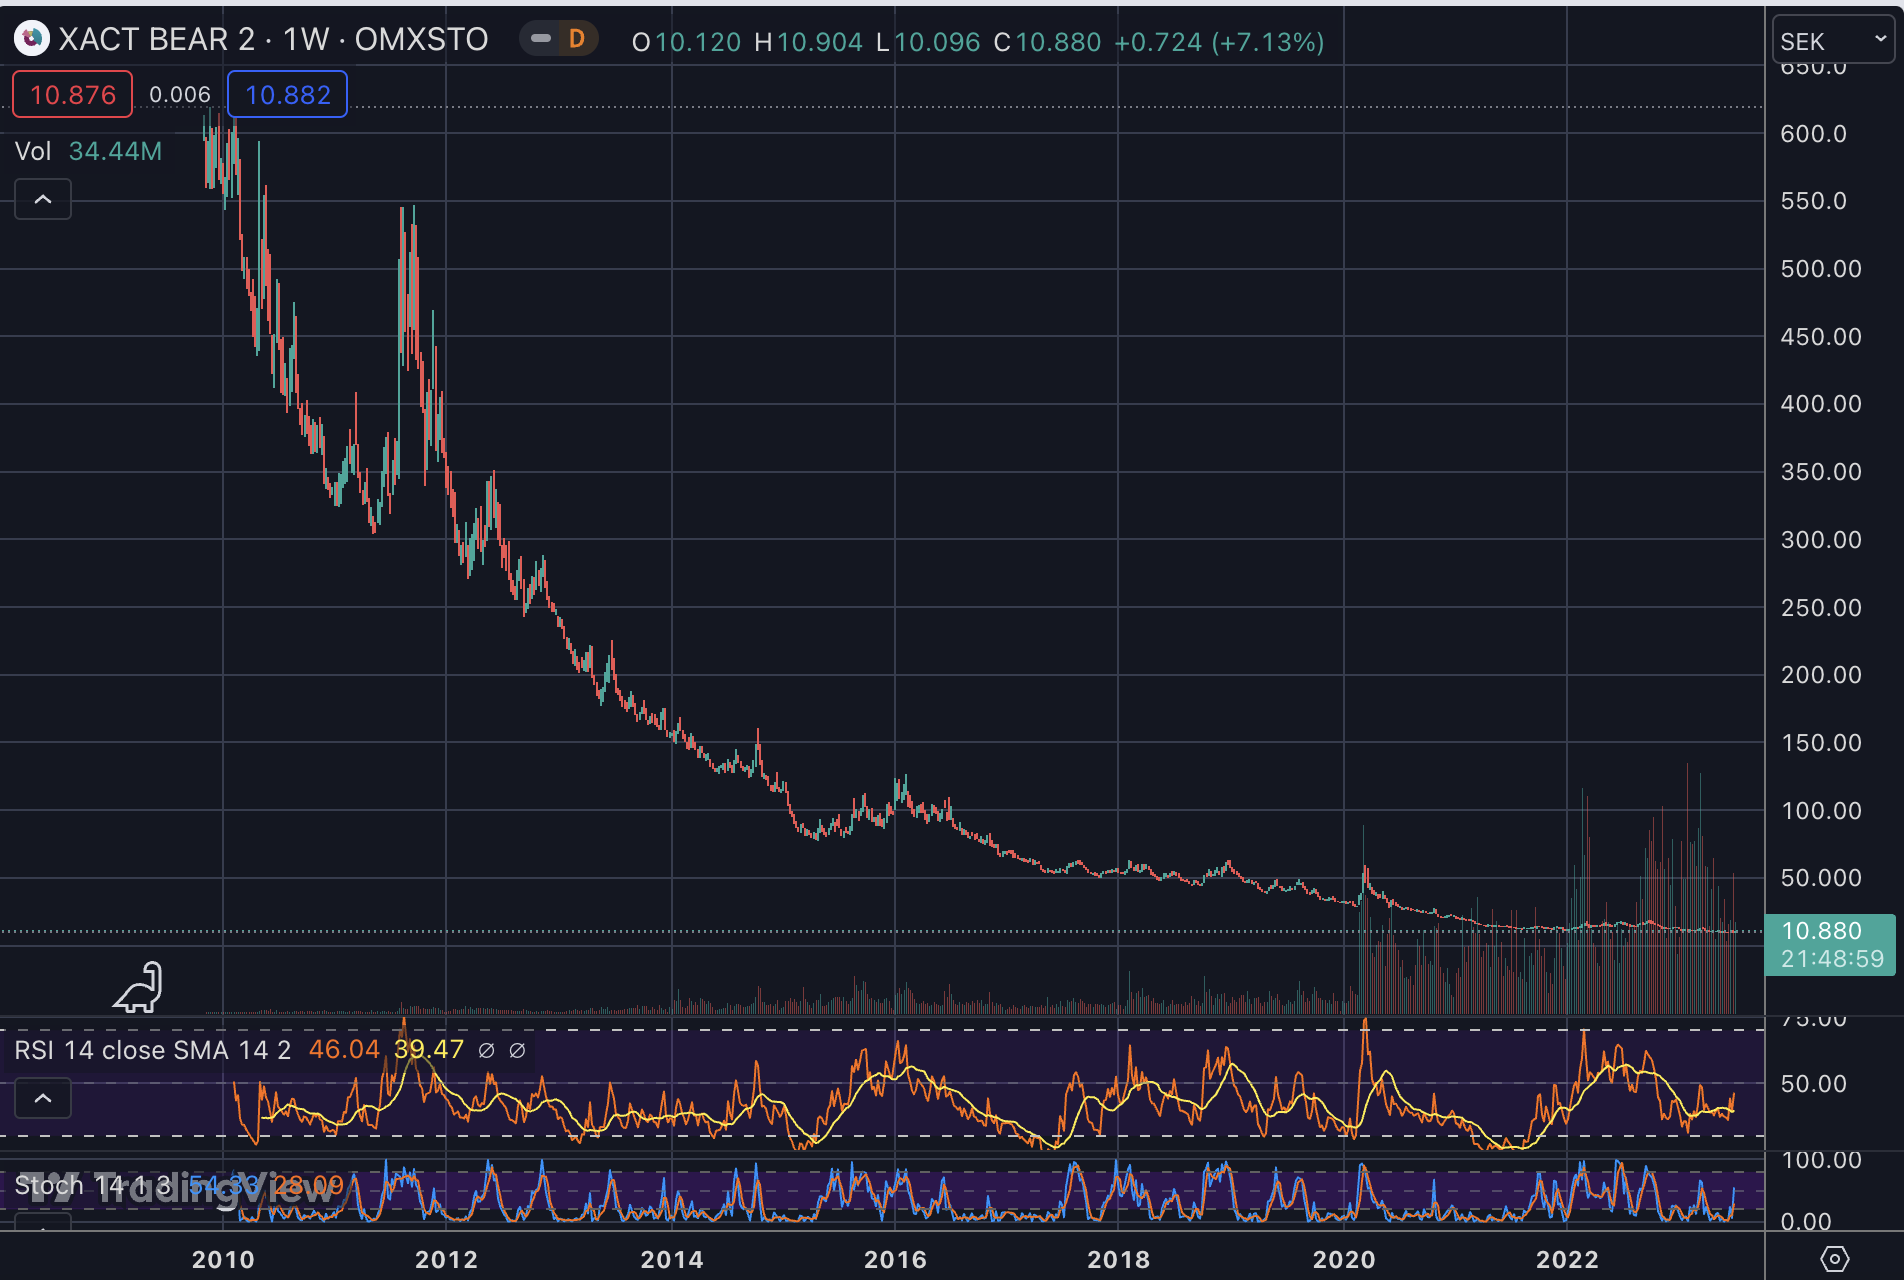
Task: Click the 50.000 price axis label of the main chart
Action: 1821,878
